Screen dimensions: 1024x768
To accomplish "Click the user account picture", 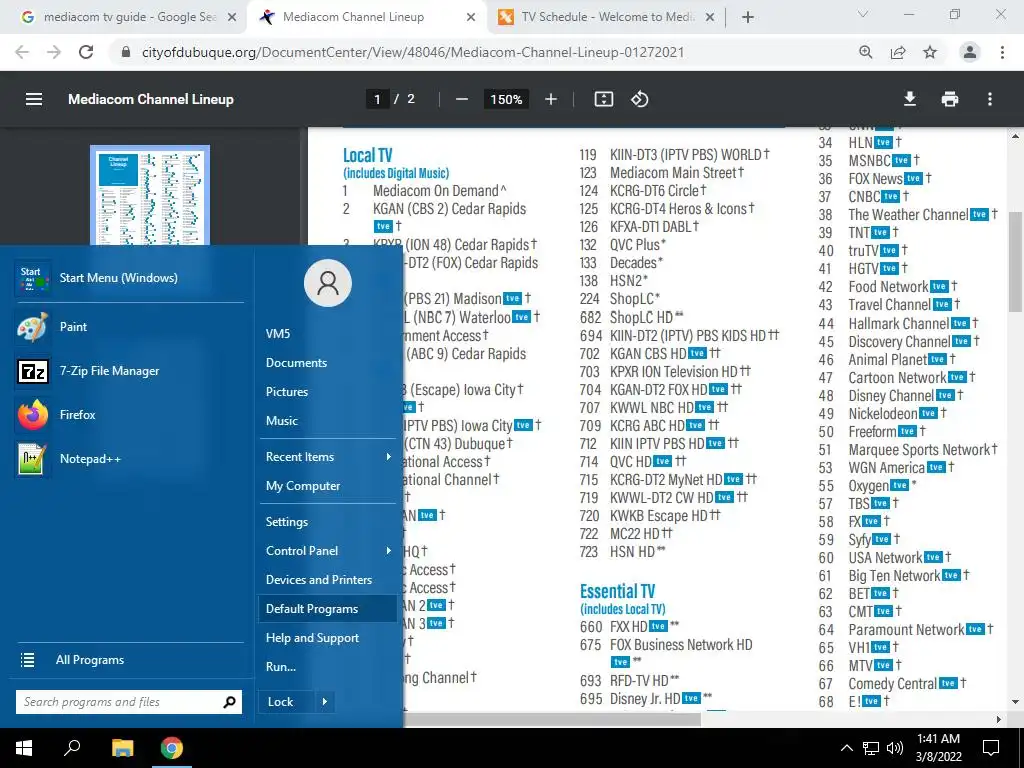I will point(328,283).
